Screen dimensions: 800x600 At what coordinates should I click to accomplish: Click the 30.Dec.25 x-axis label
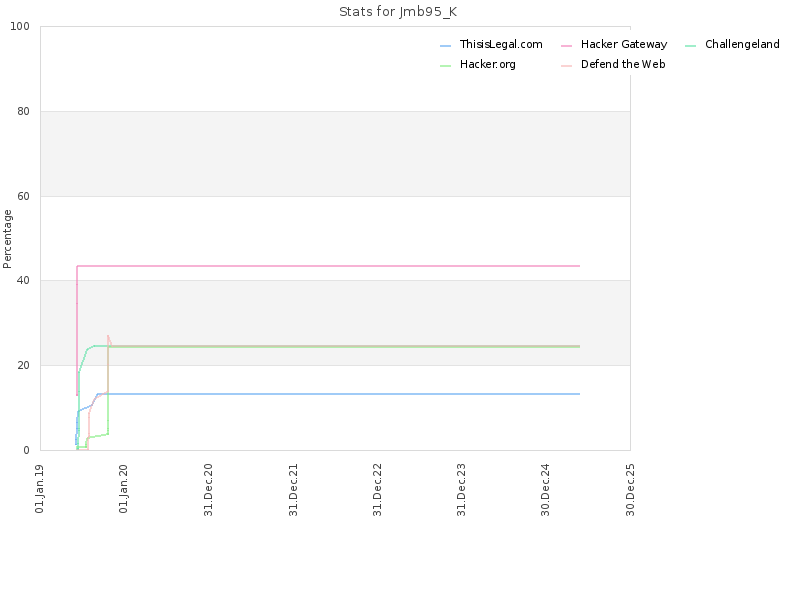point(630,490)
